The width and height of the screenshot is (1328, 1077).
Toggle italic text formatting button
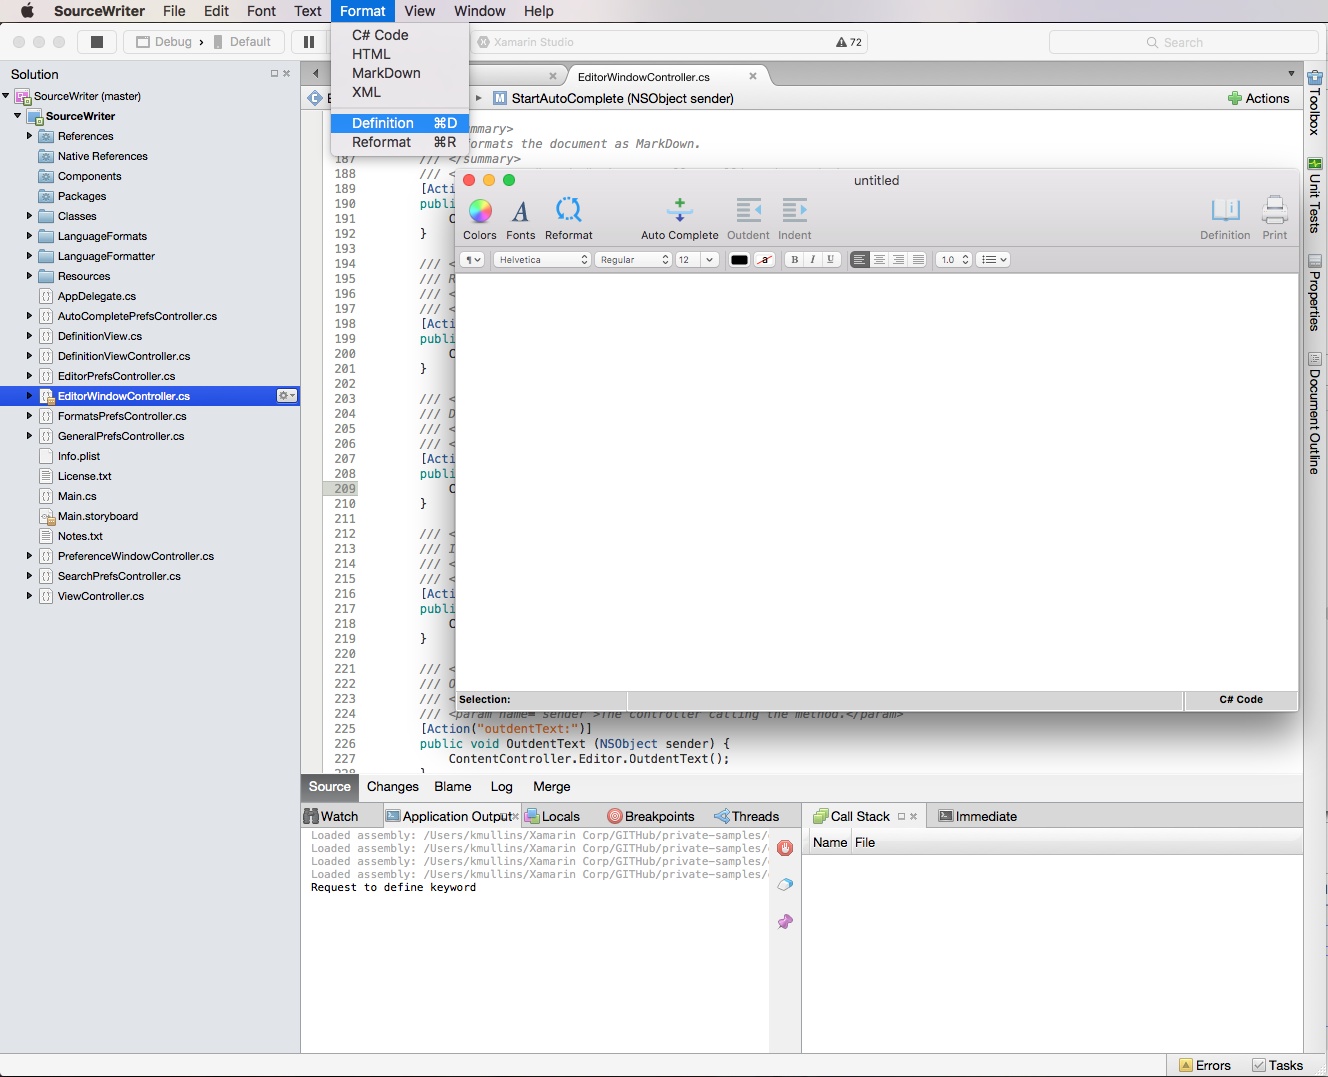pyautogui.click(x=813, y=260)
